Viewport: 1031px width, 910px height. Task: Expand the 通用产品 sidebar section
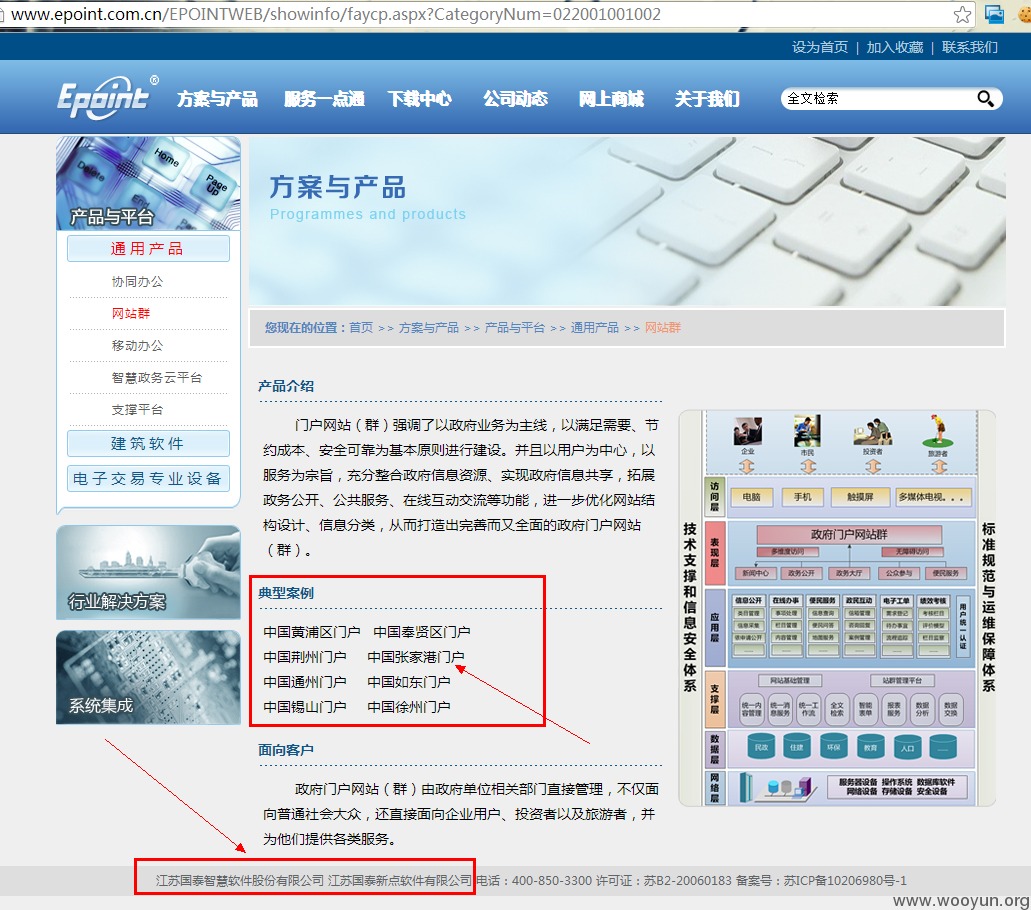[x=148, y=249]
